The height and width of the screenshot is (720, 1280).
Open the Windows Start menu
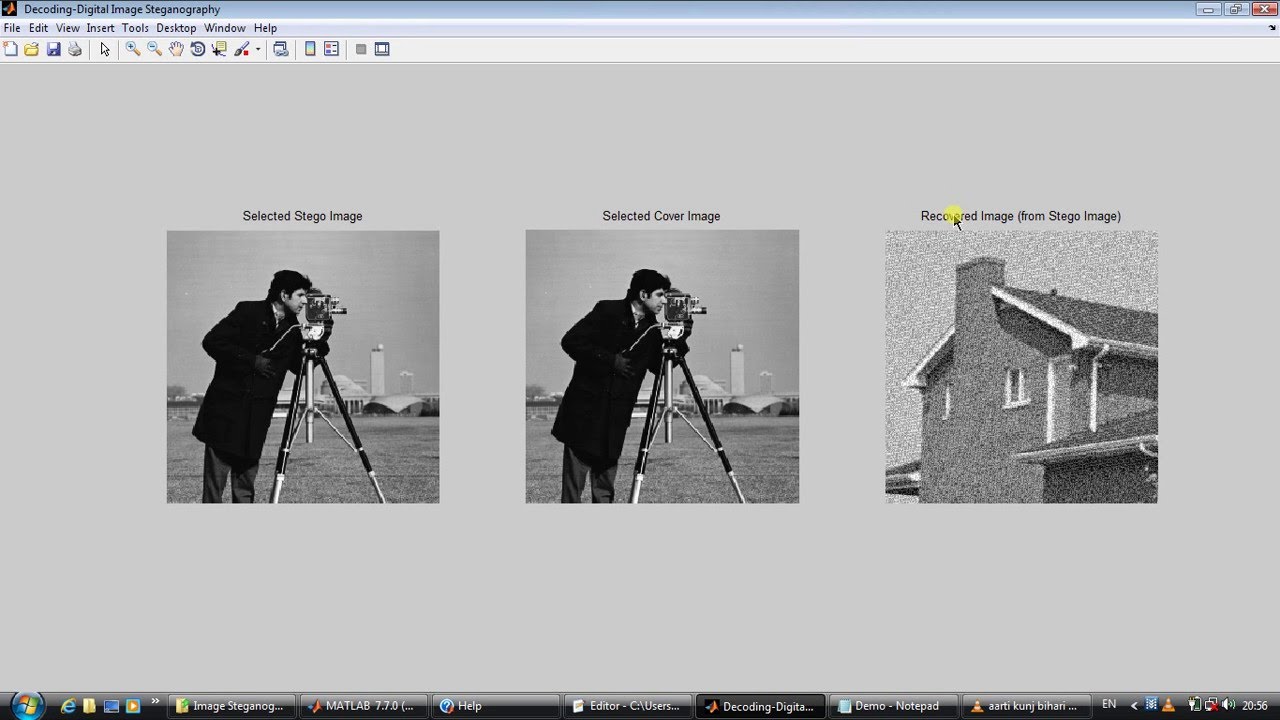[26, 705]
